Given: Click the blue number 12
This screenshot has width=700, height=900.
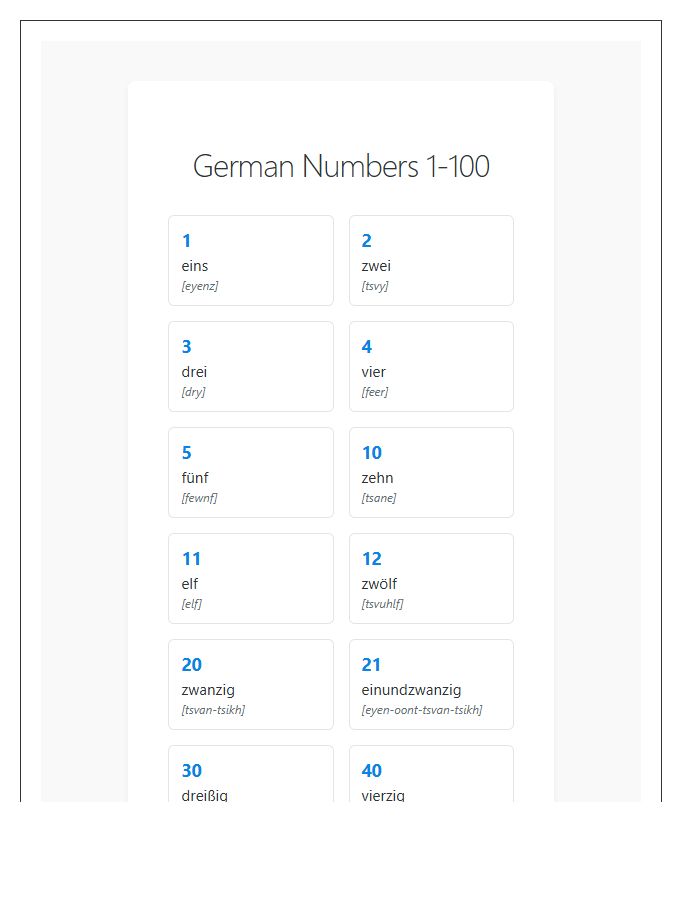Looking at the screenshot, I should (x=372, y=559).
